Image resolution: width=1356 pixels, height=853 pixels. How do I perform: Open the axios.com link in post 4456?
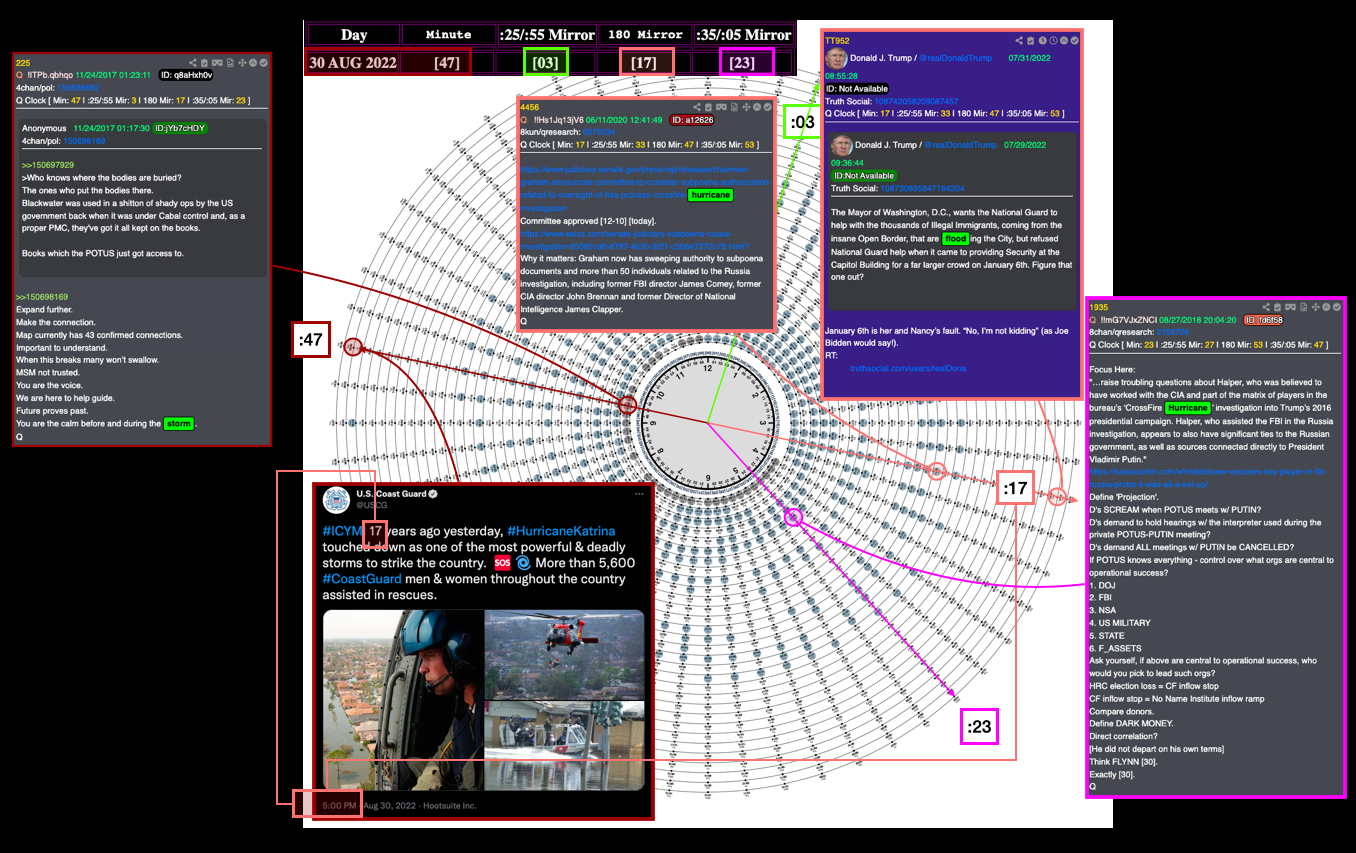(x=634, y=238)
